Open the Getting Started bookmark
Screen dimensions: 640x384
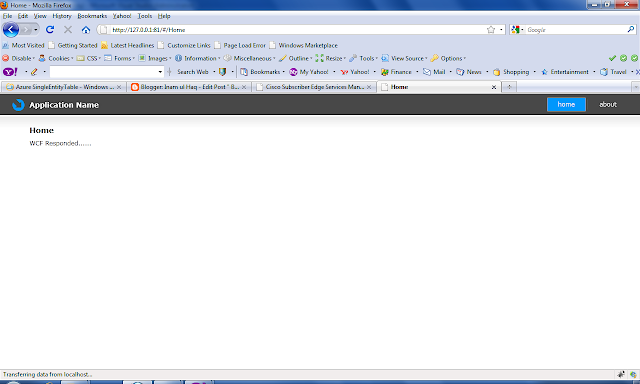point(73,45)
